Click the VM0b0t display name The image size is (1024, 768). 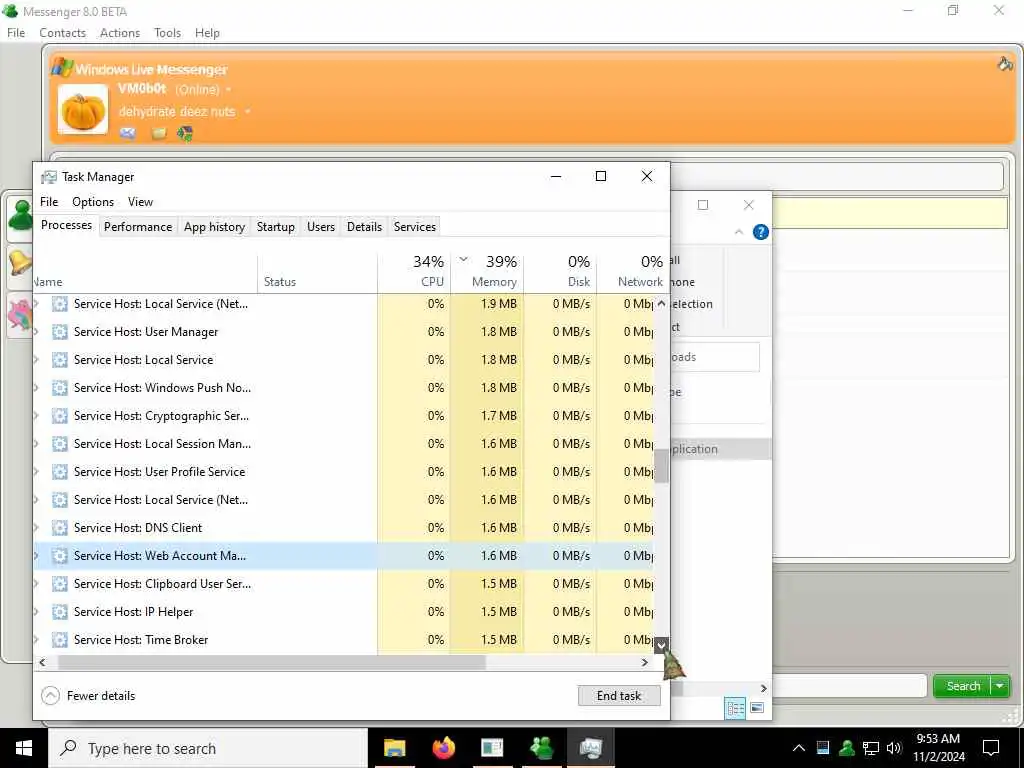click(142, 89)
